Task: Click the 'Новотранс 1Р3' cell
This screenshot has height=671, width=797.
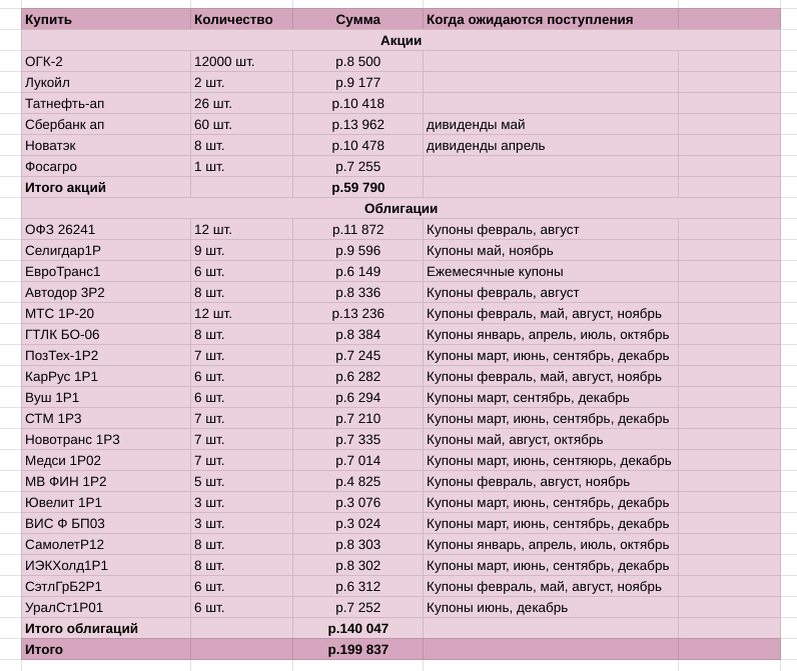Action: (106, 440)
